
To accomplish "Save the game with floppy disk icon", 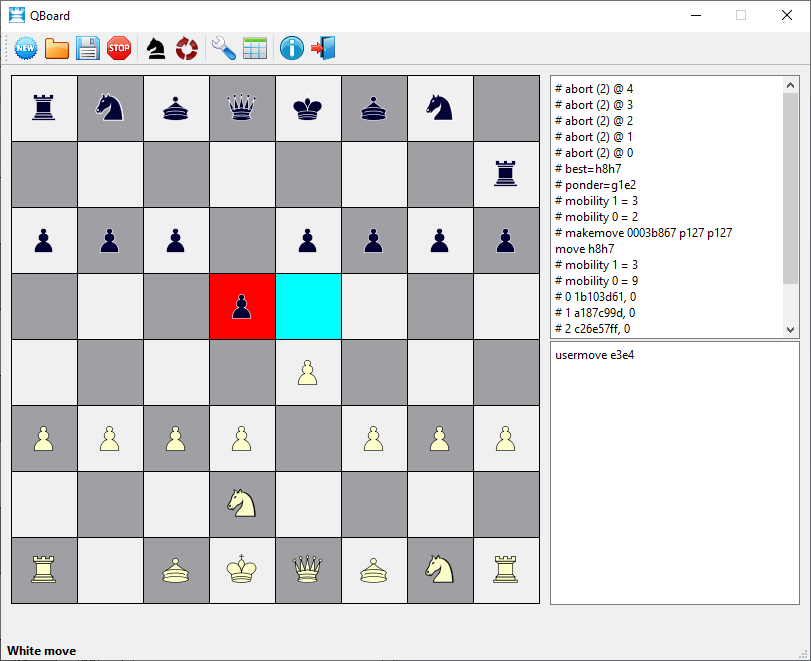I will click(88, 49).
